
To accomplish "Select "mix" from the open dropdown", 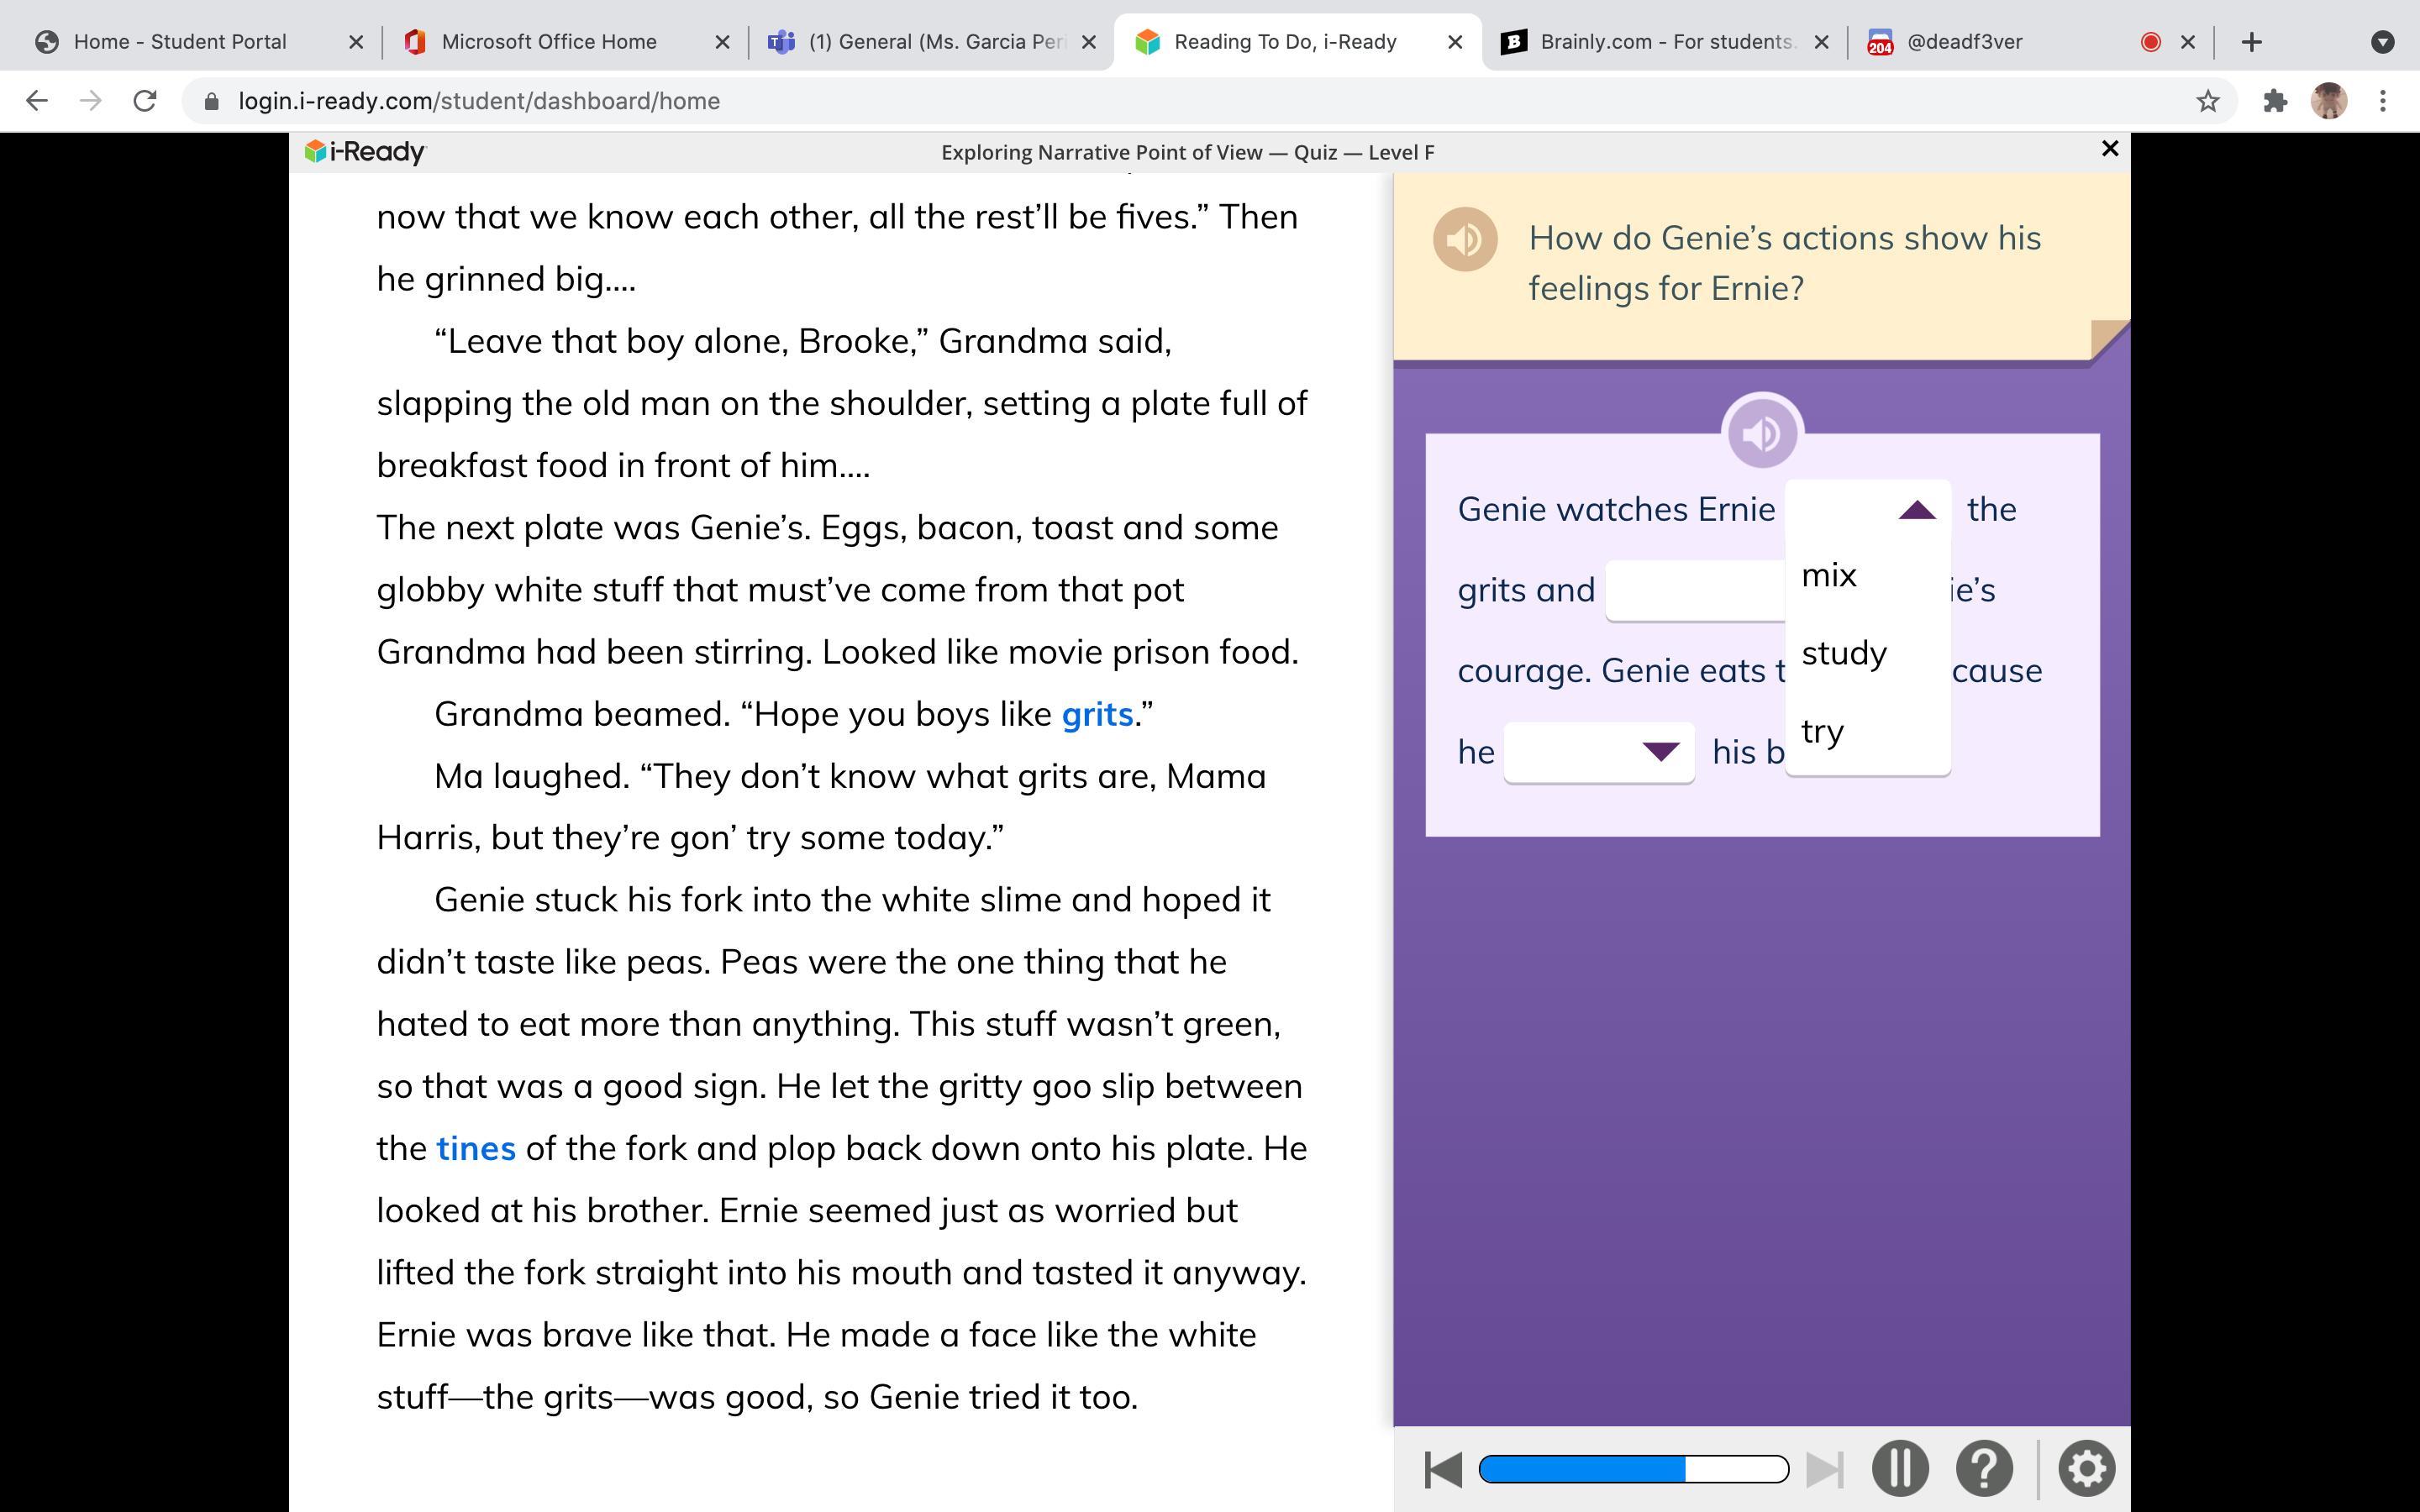I will (1829, 575).
